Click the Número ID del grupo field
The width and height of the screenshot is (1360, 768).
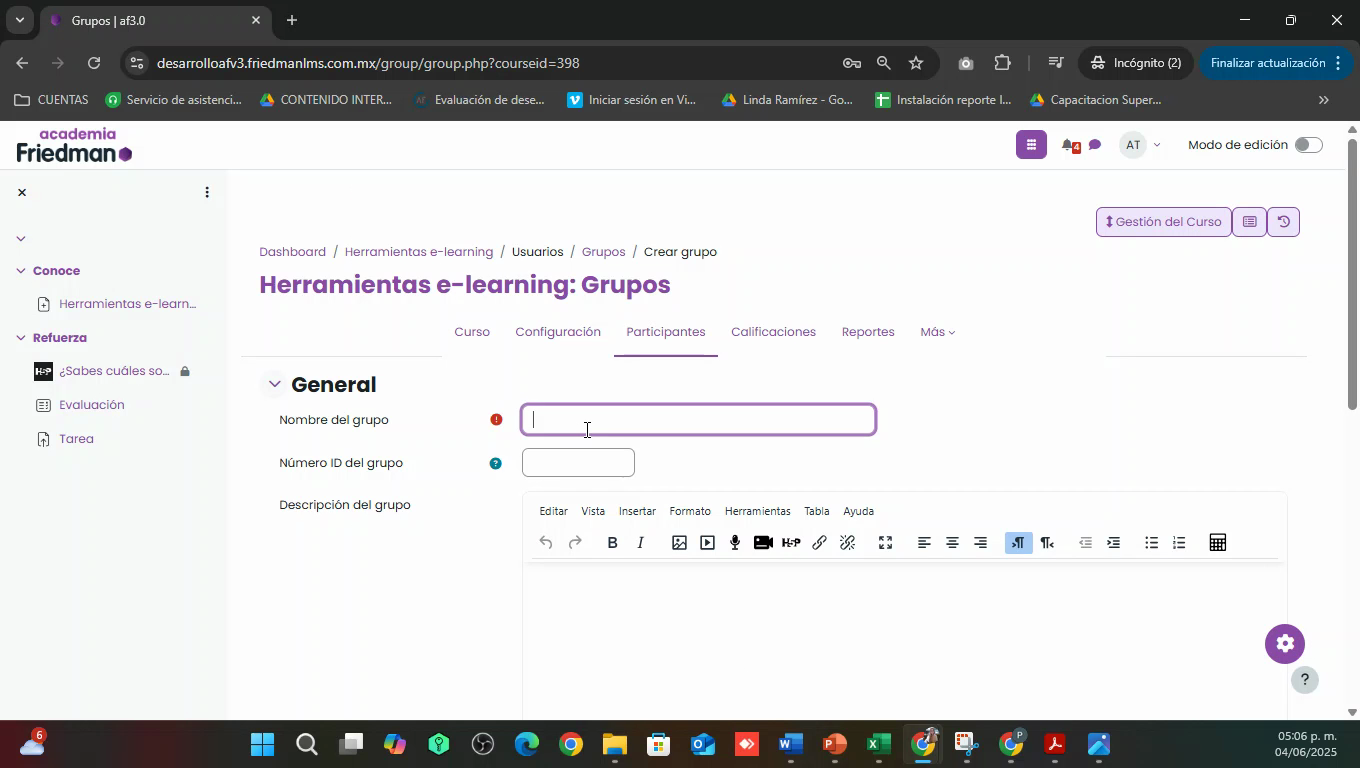coord(578,463)
